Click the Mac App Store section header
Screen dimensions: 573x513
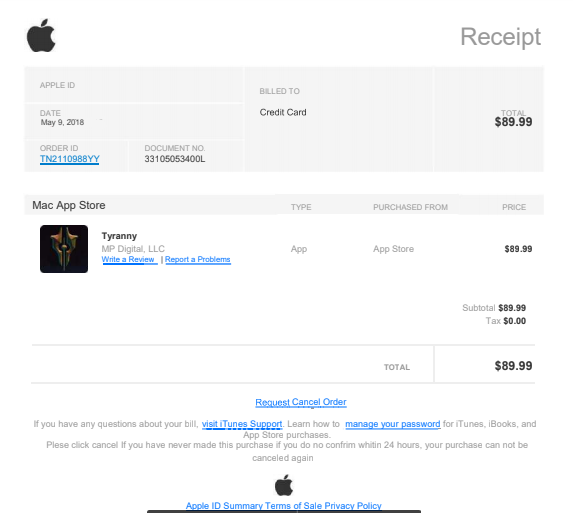(69, 205)
